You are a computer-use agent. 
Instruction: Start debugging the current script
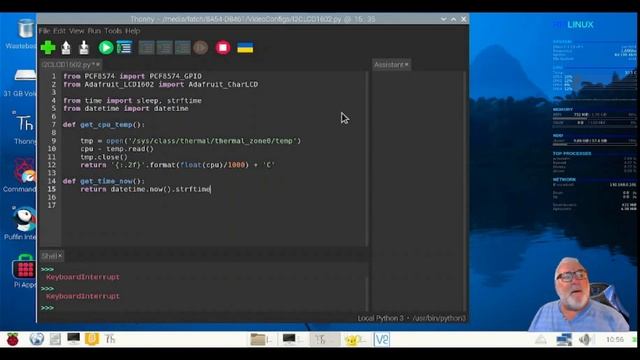tap(124, 48)
